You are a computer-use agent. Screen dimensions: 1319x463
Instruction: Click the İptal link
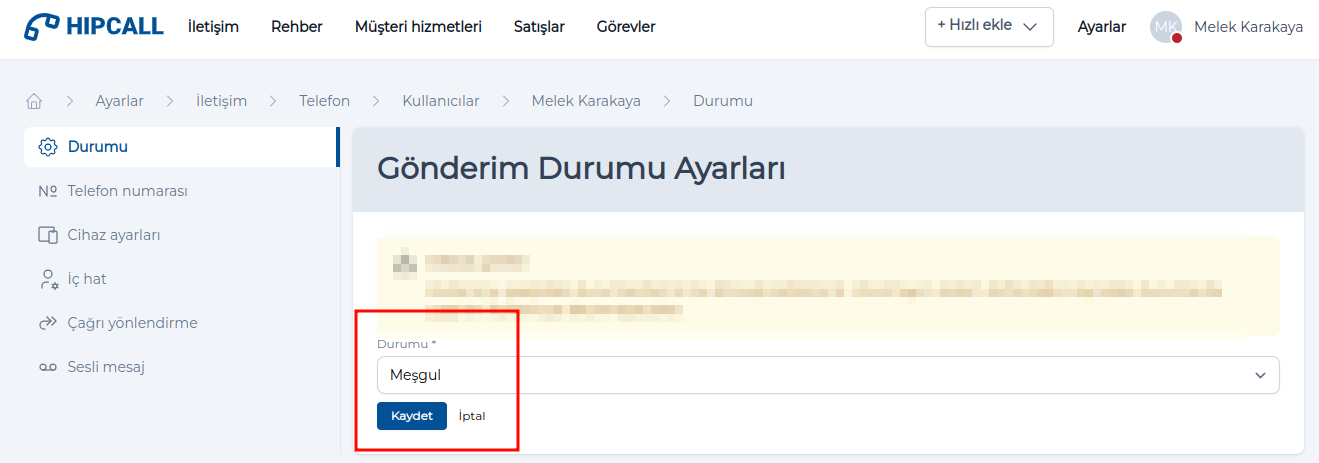coord(471,416)
